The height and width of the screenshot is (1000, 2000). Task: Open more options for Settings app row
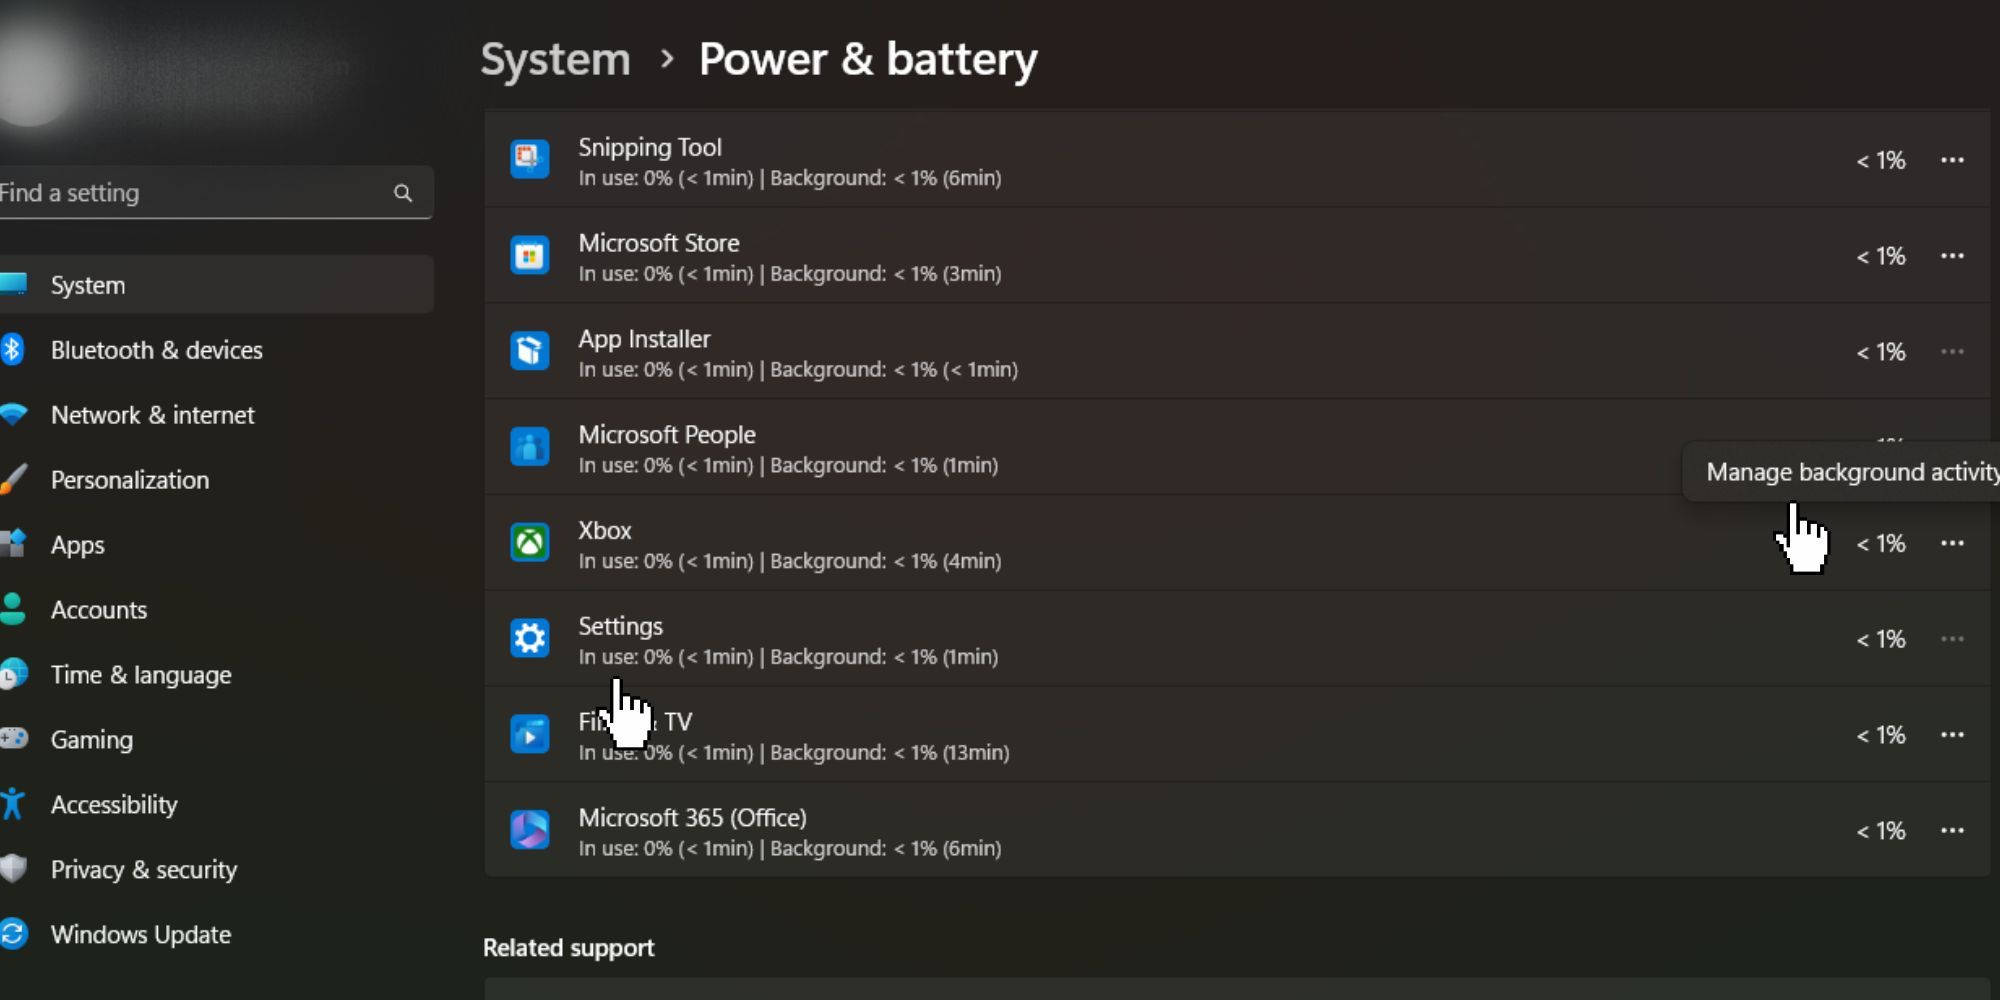1952,639
